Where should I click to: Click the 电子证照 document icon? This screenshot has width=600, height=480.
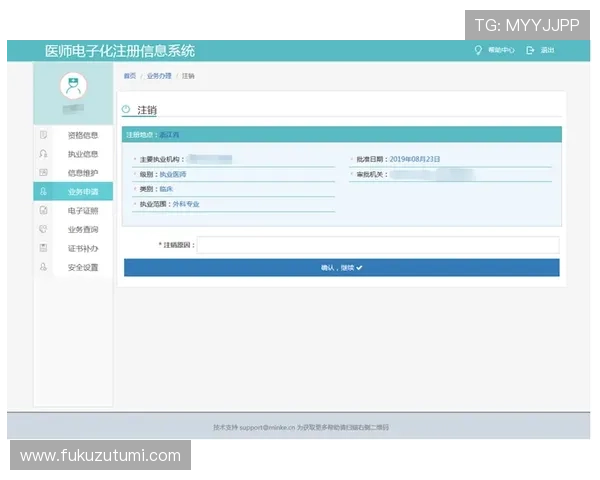pos(43,211)
